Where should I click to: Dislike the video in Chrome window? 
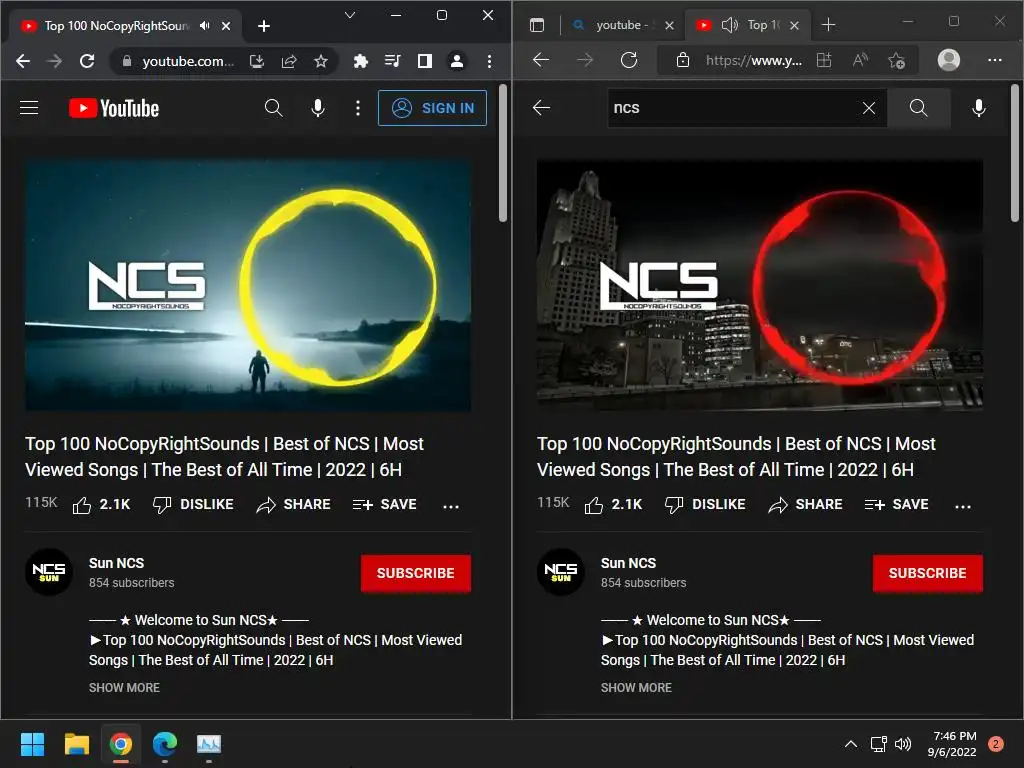point(193,505)
